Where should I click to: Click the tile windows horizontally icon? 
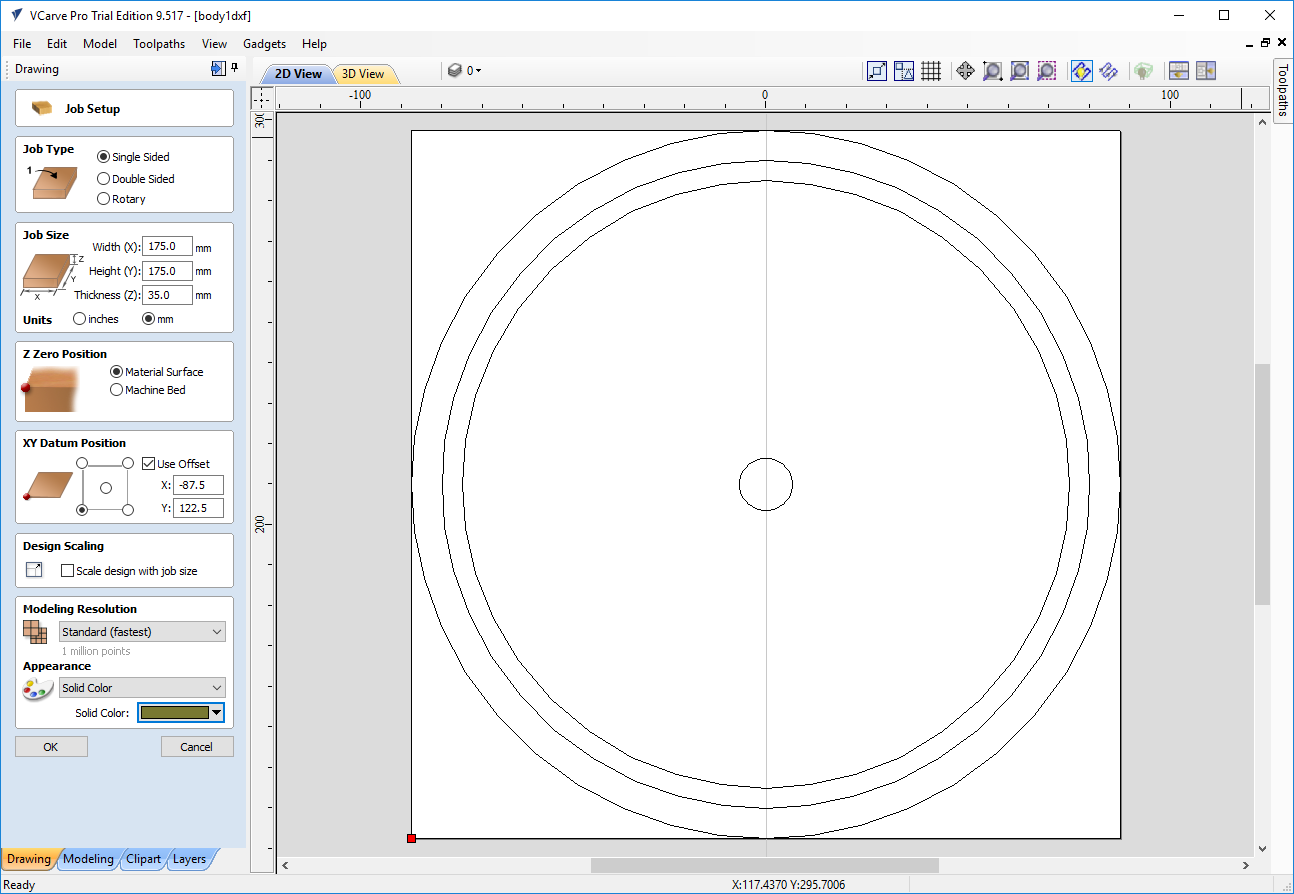(1179, 71)
